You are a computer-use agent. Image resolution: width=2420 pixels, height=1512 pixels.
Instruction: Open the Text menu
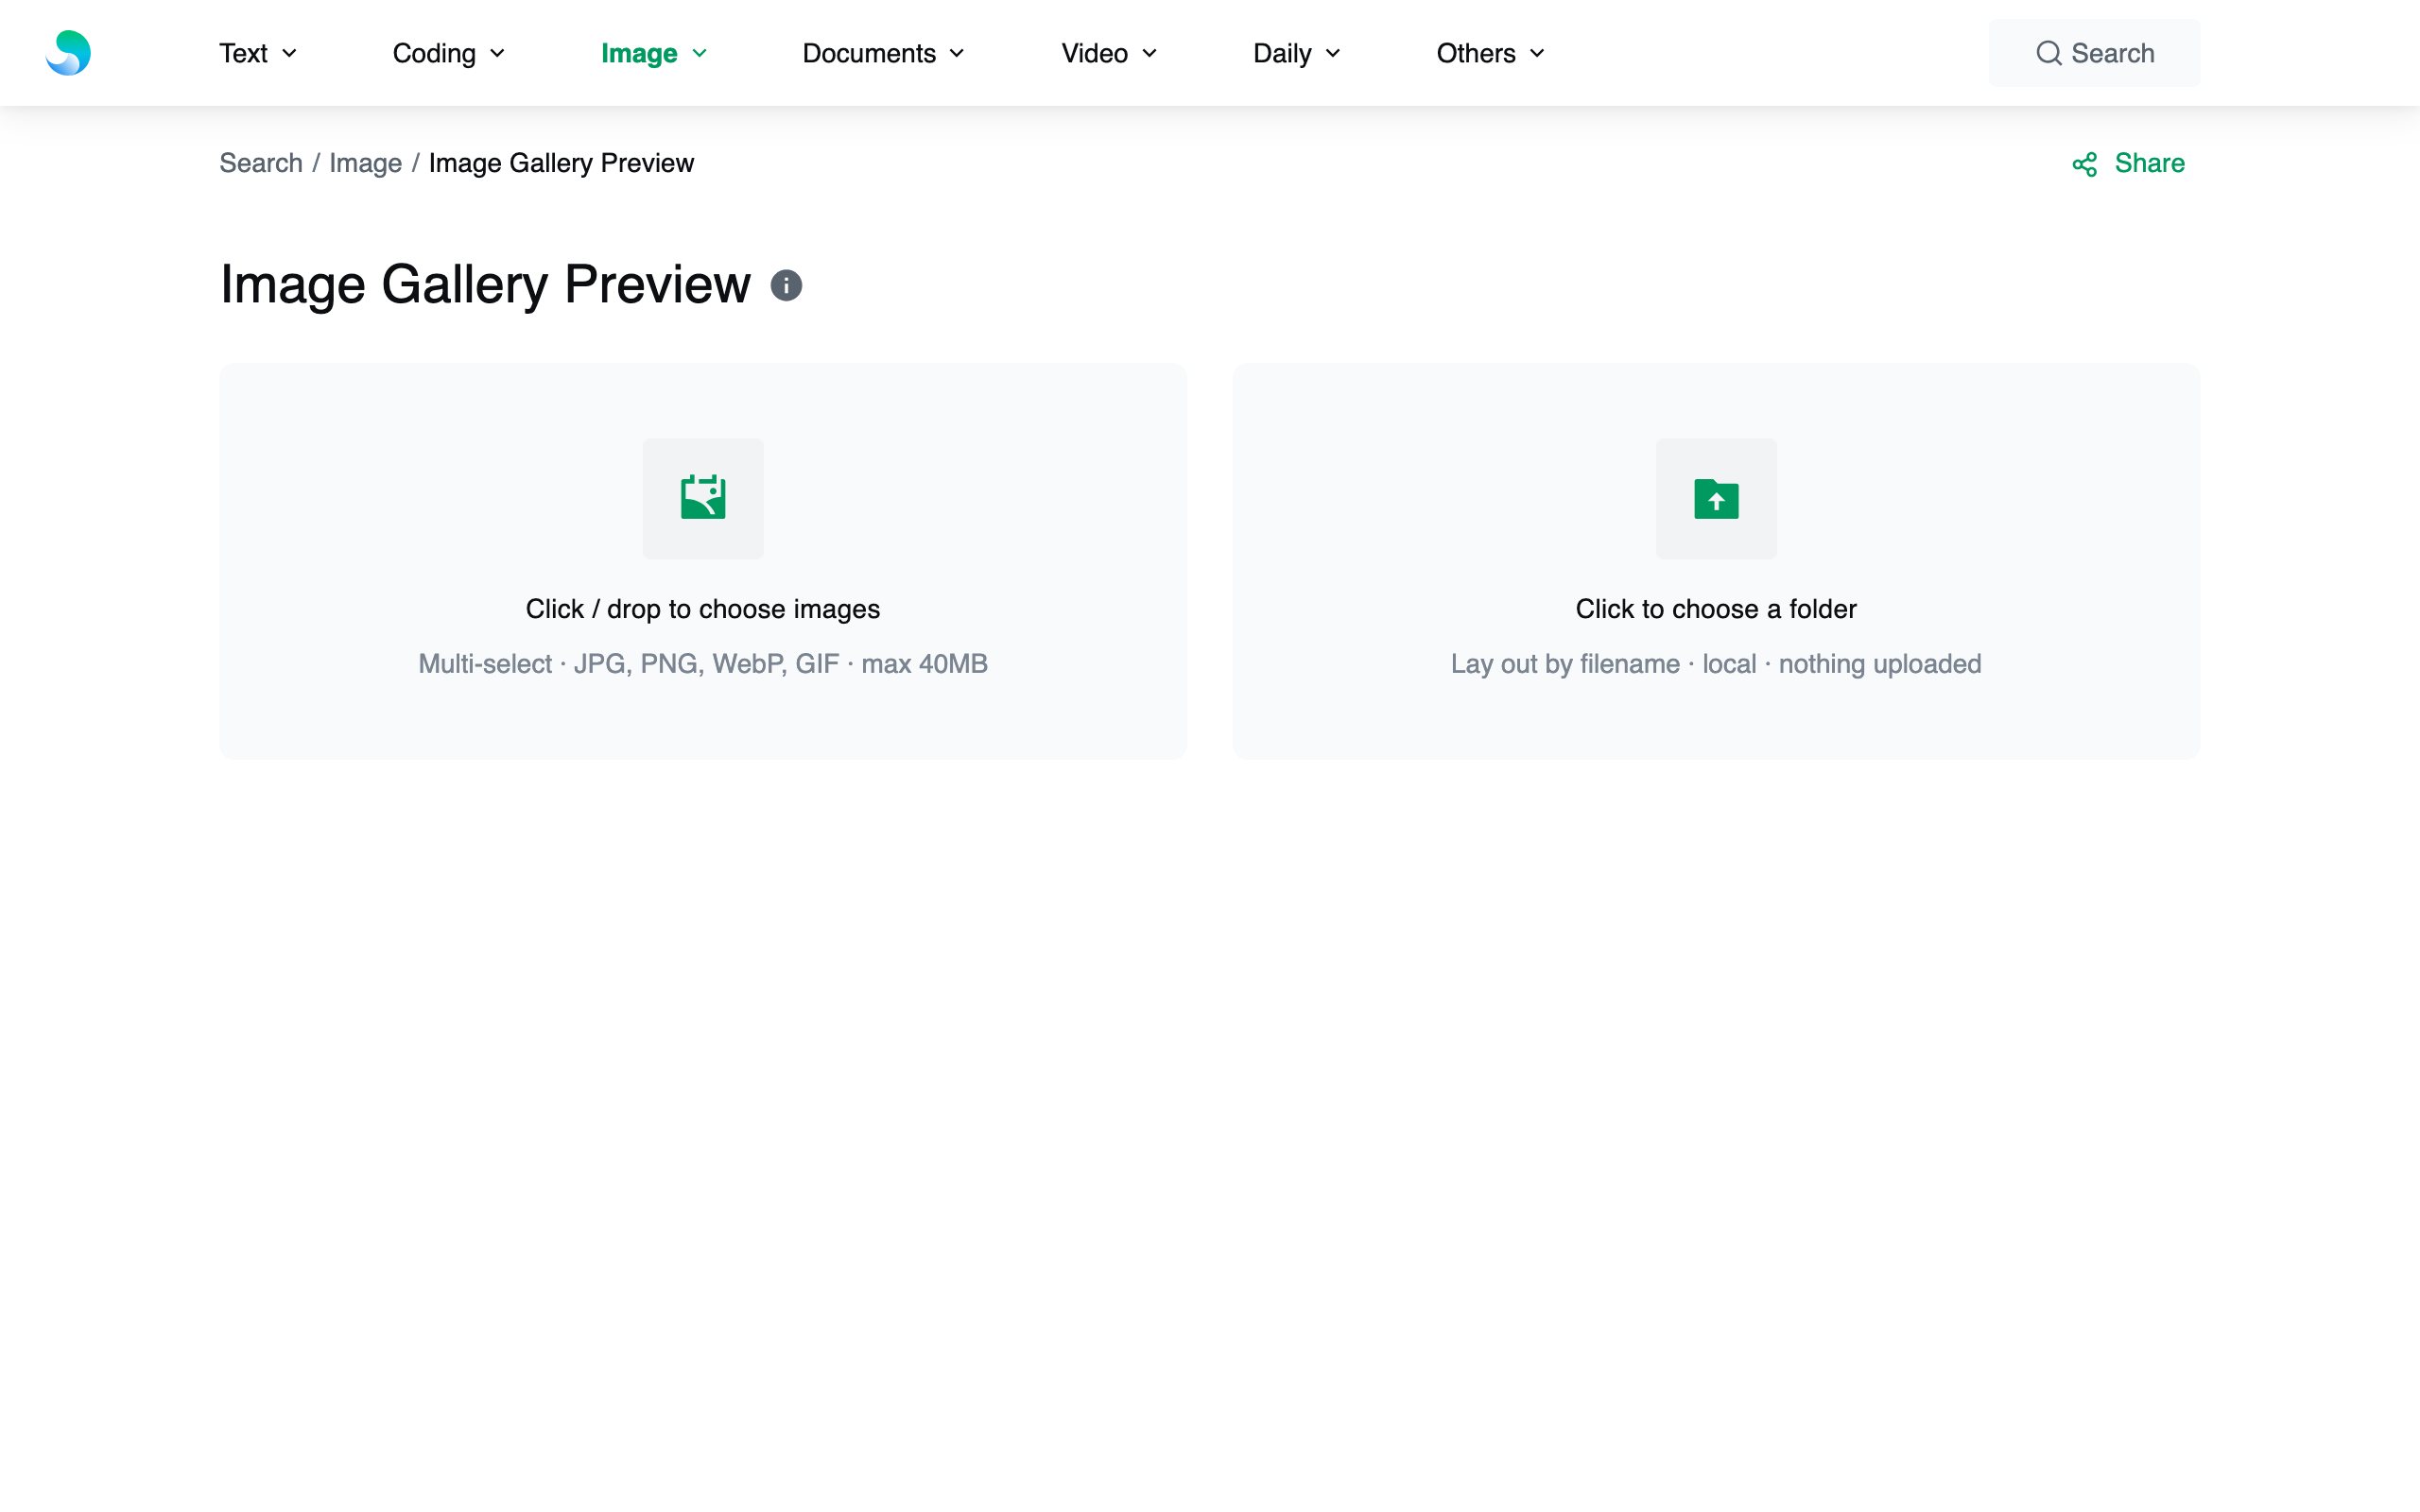point(258,53)
